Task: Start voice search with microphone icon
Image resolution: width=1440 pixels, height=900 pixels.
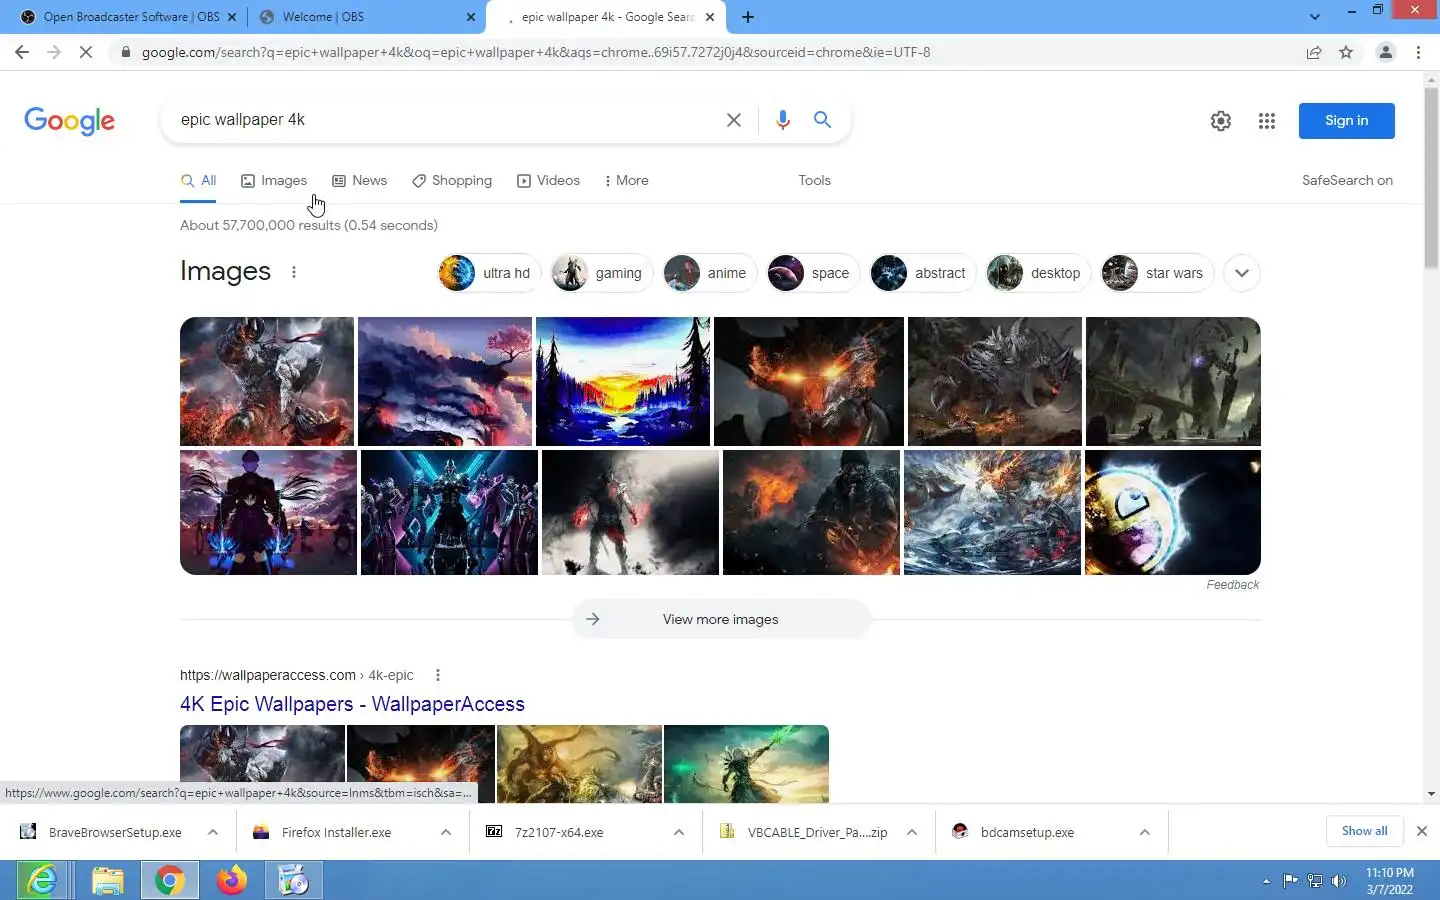Action: [783, 120]
